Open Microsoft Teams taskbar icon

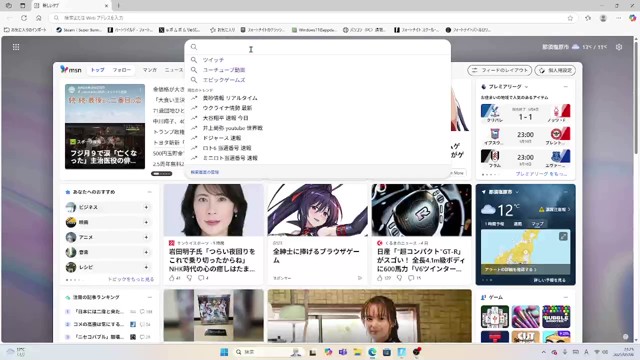343,352
